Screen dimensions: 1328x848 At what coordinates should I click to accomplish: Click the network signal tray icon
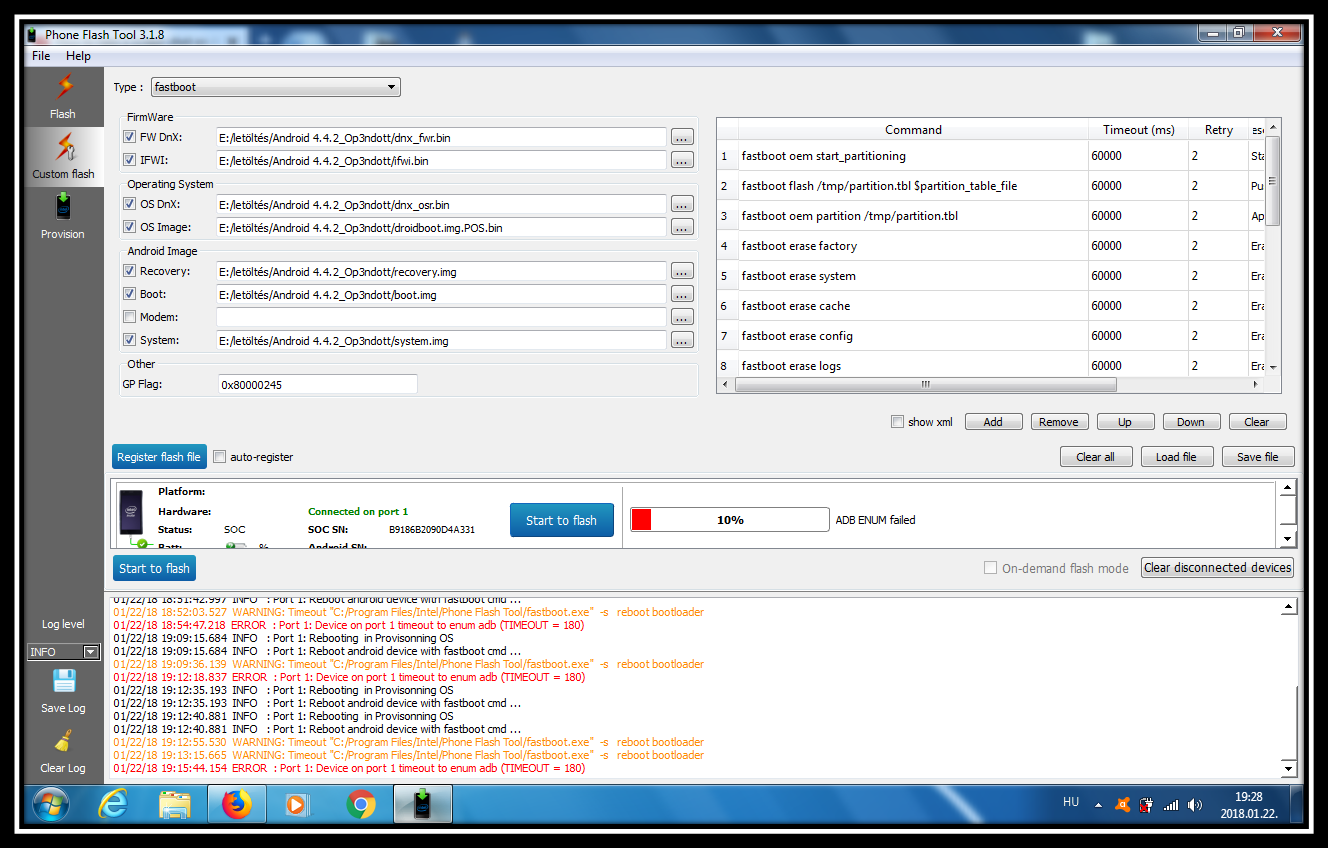tap(1171, 804)
